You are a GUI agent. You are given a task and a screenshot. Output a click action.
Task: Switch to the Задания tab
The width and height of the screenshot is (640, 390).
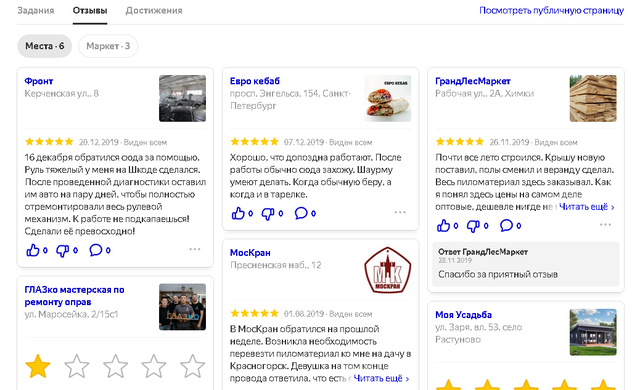[36, 11]
